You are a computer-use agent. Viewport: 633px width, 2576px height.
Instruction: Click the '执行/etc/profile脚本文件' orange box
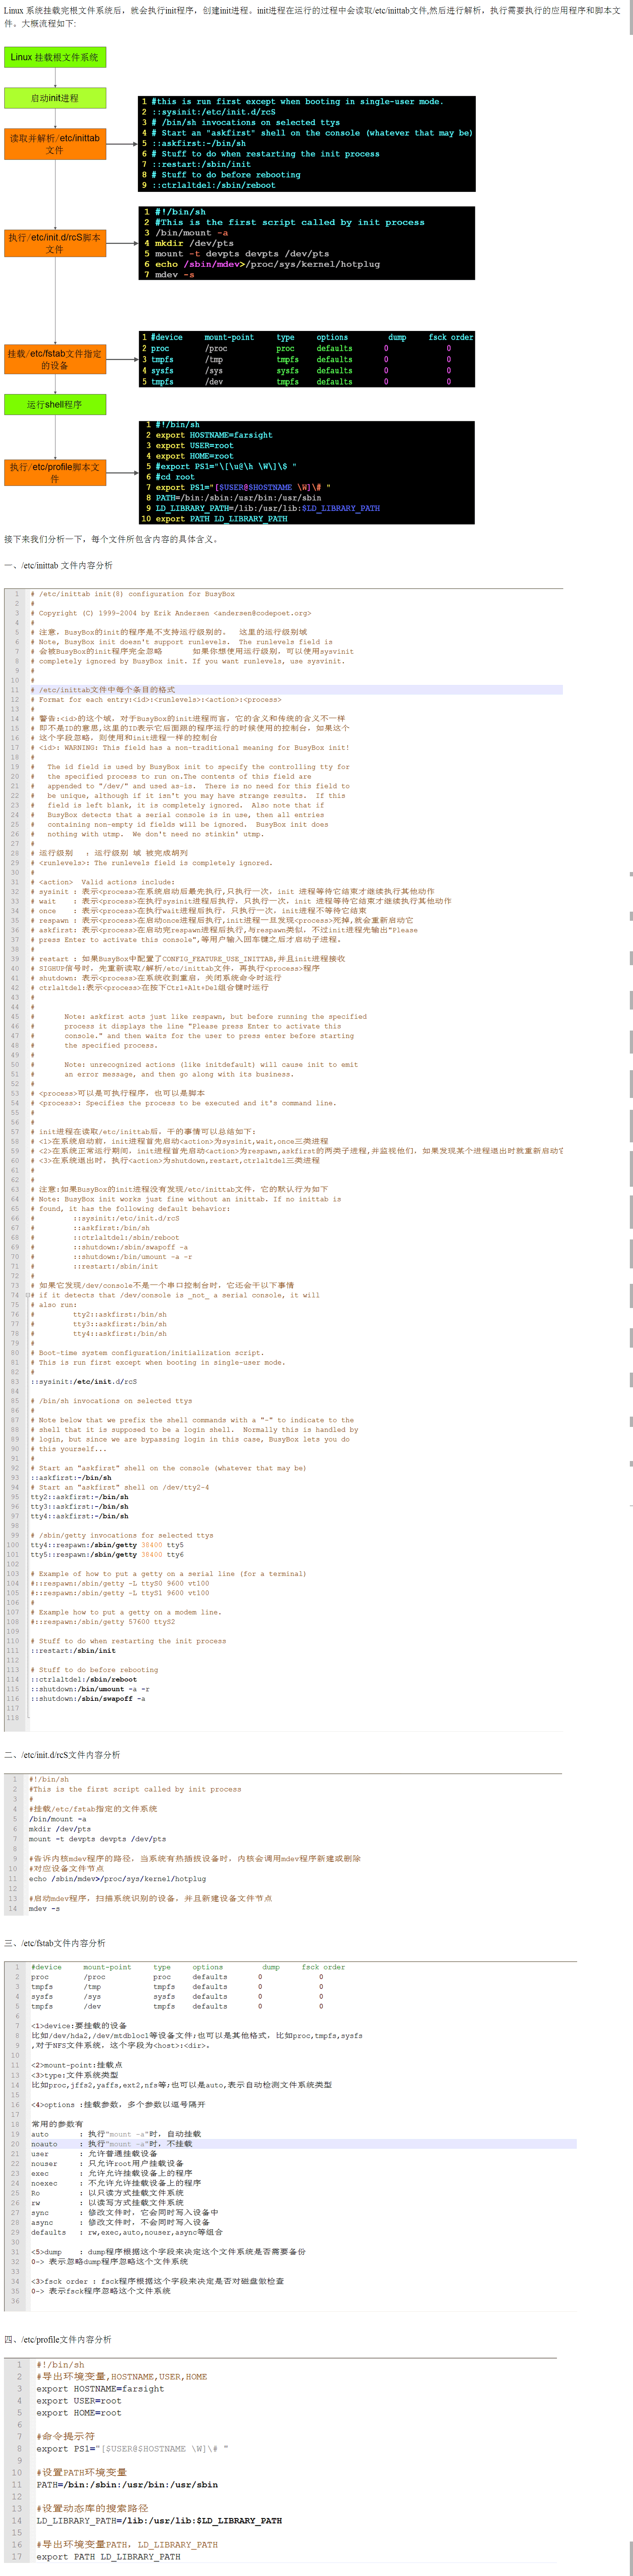click(55, 472)
